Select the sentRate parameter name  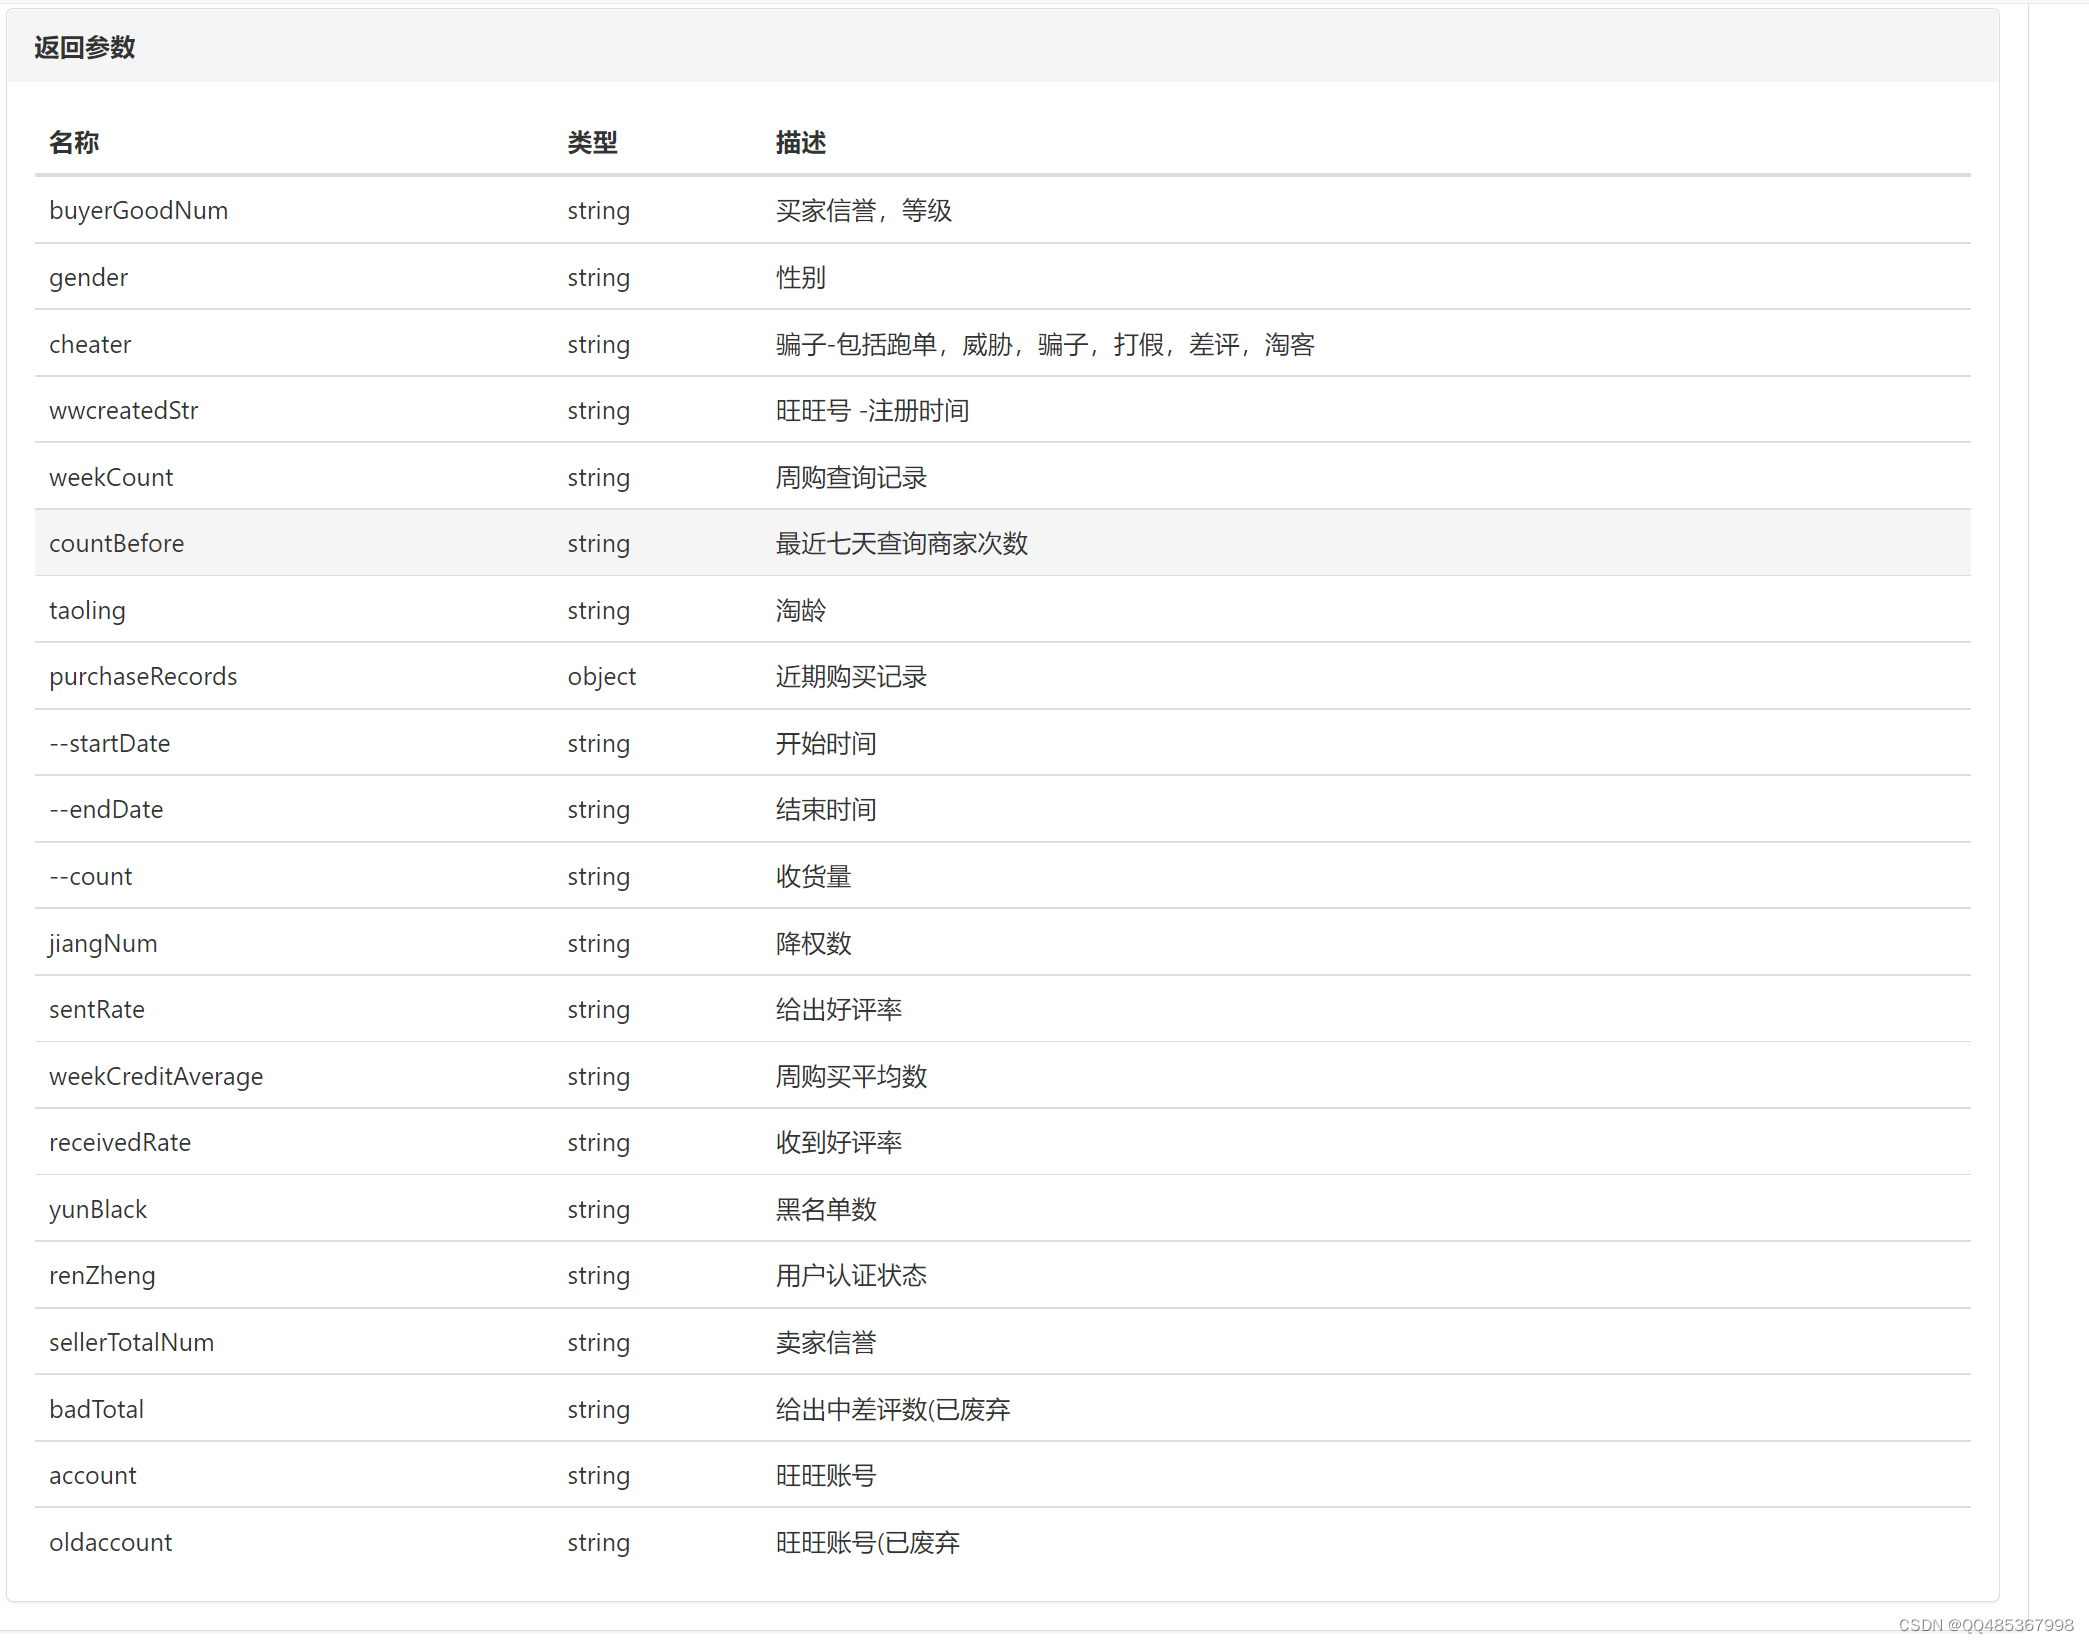click(97, 1009)
